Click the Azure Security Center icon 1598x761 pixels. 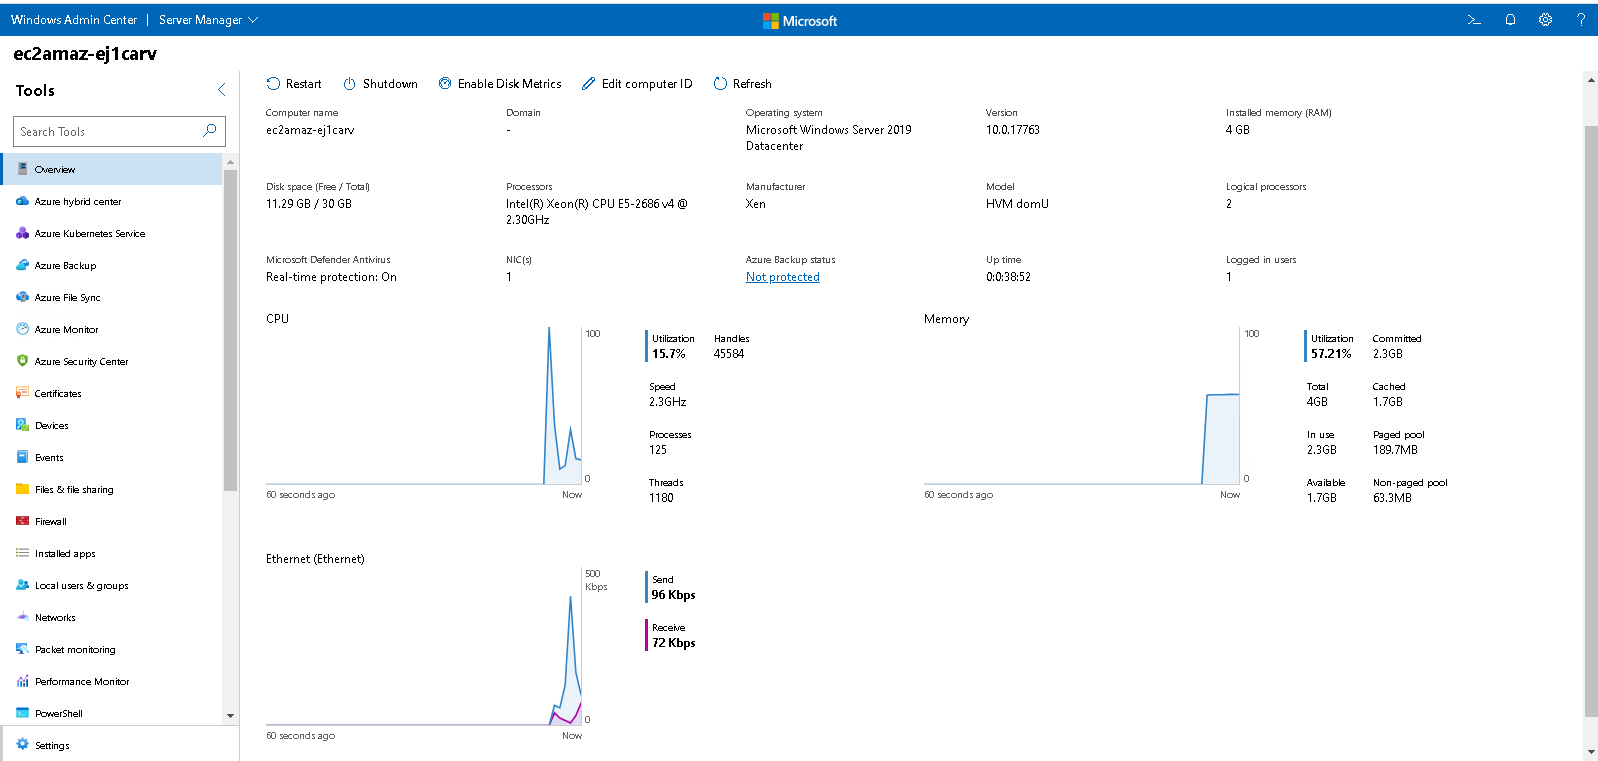pyautogui.click(x=22, y=361)
